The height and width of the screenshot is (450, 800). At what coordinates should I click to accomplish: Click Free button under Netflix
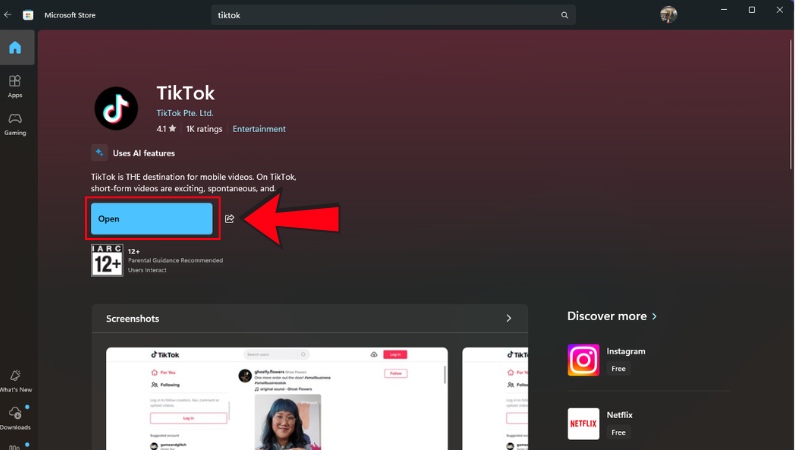coord(618,432)
